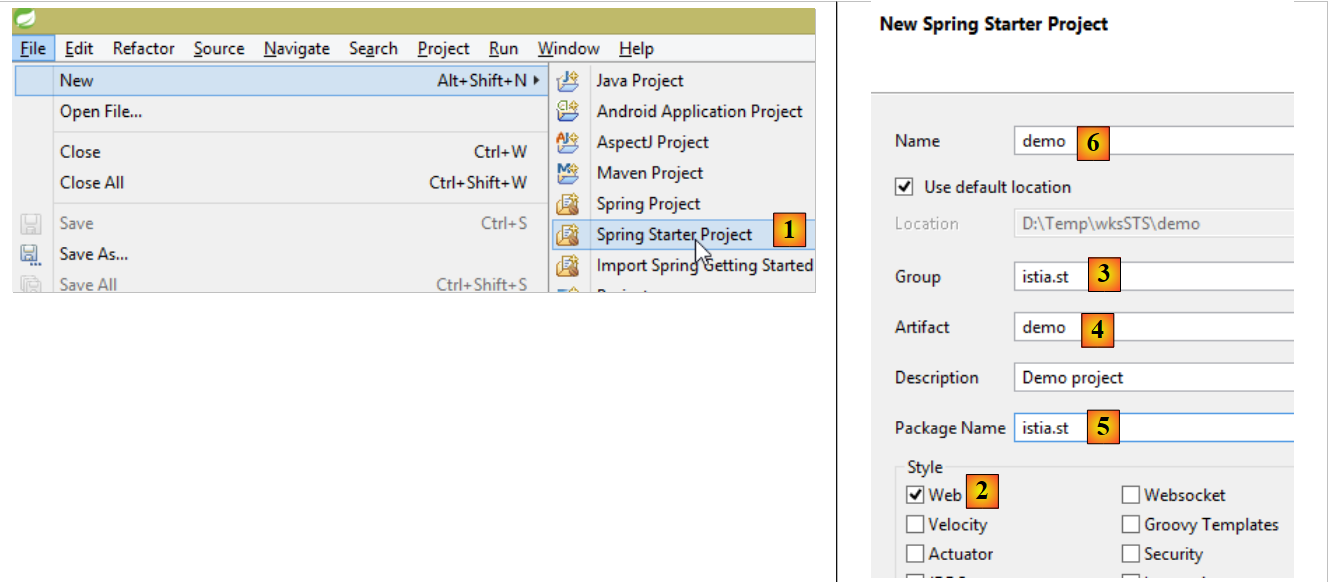Image resolution: width=1330 pixels, height=582 pixels.
Task: Click the Group text field
Action: point(1200,276)
